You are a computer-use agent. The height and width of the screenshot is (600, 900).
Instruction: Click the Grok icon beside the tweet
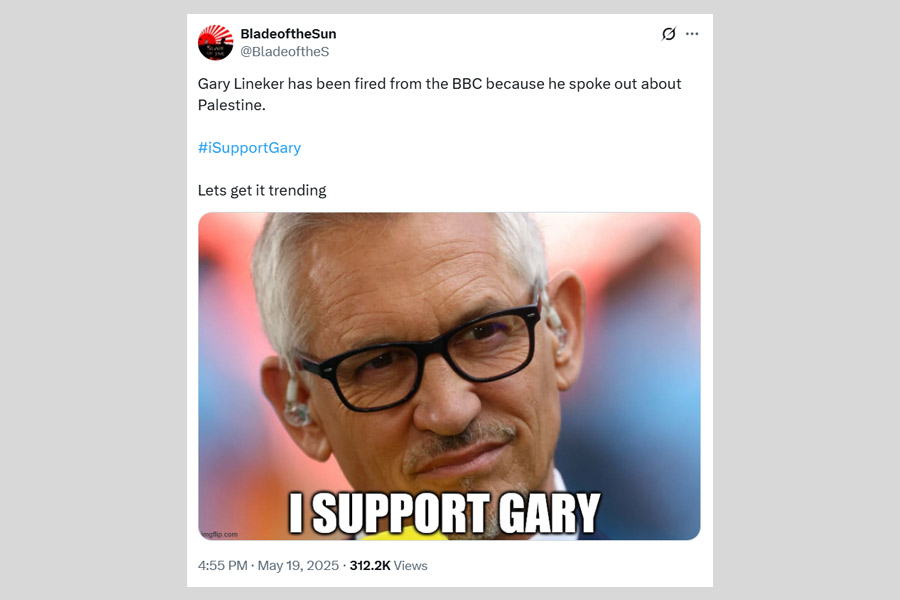[669, 34]
